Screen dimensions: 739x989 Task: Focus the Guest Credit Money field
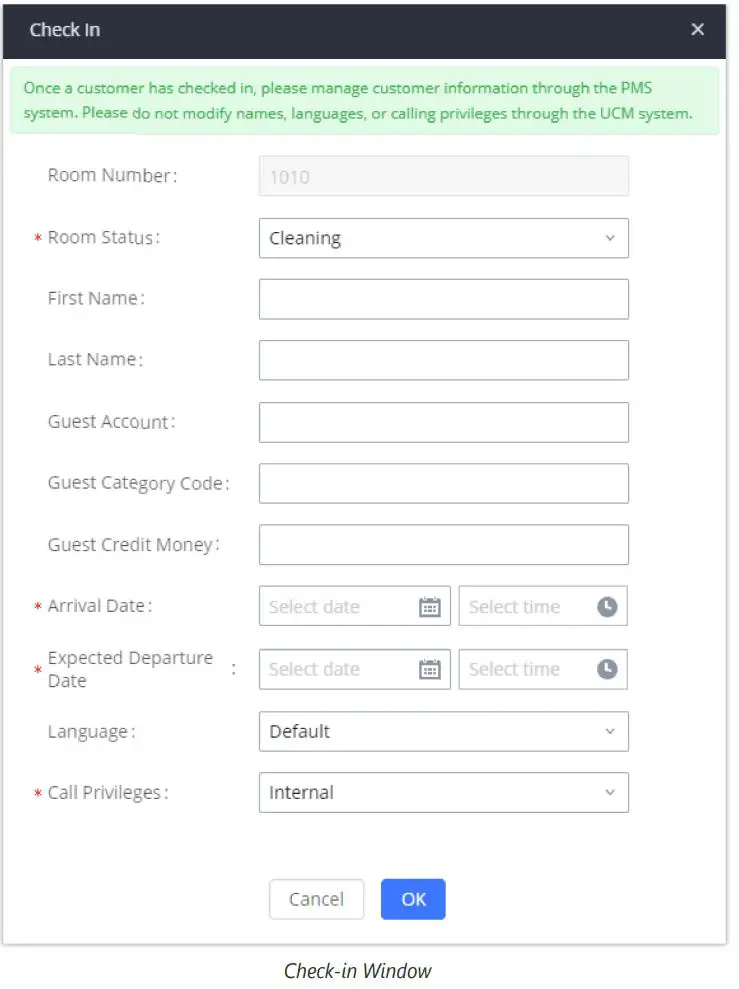pos(443,545)
